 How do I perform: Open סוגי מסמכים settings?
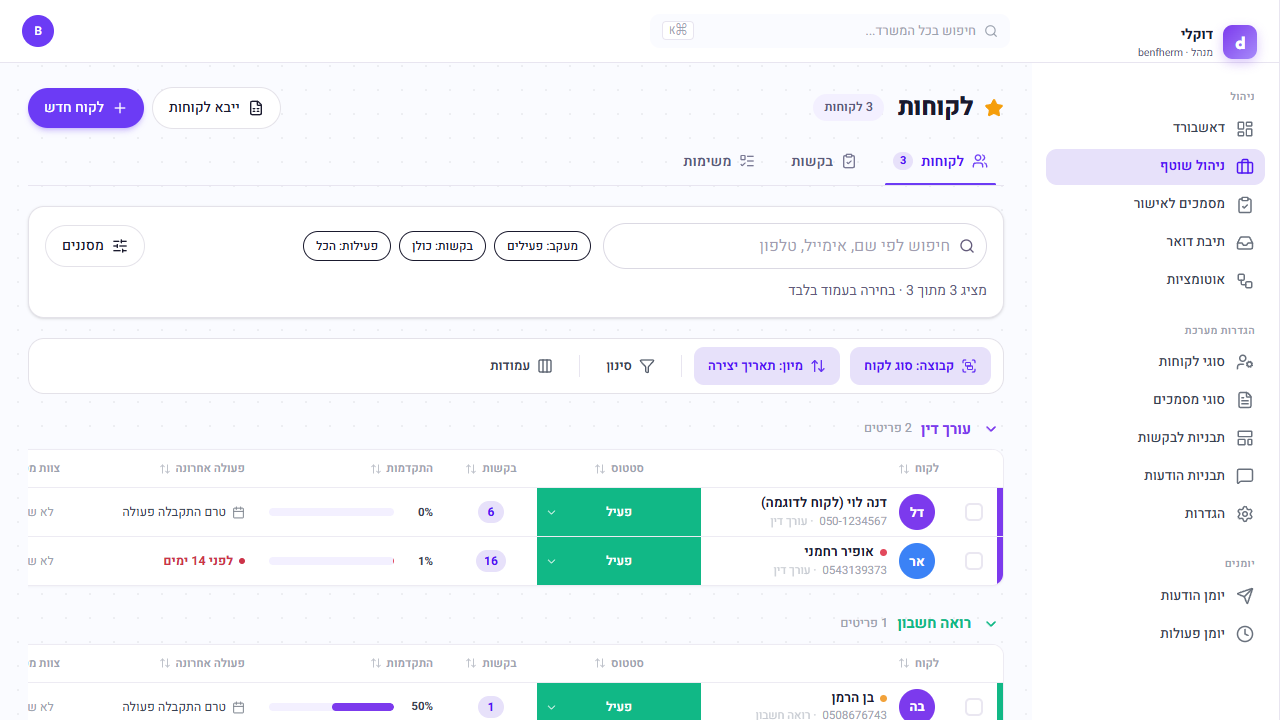(1155, 399)
